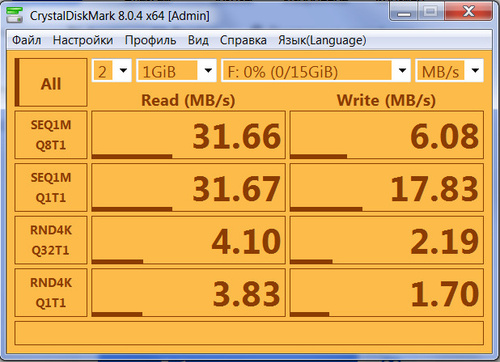The width and height of the screenshot is (500, 362).
Task: Open the Язык(Language) menu
Action: (322, 40)
